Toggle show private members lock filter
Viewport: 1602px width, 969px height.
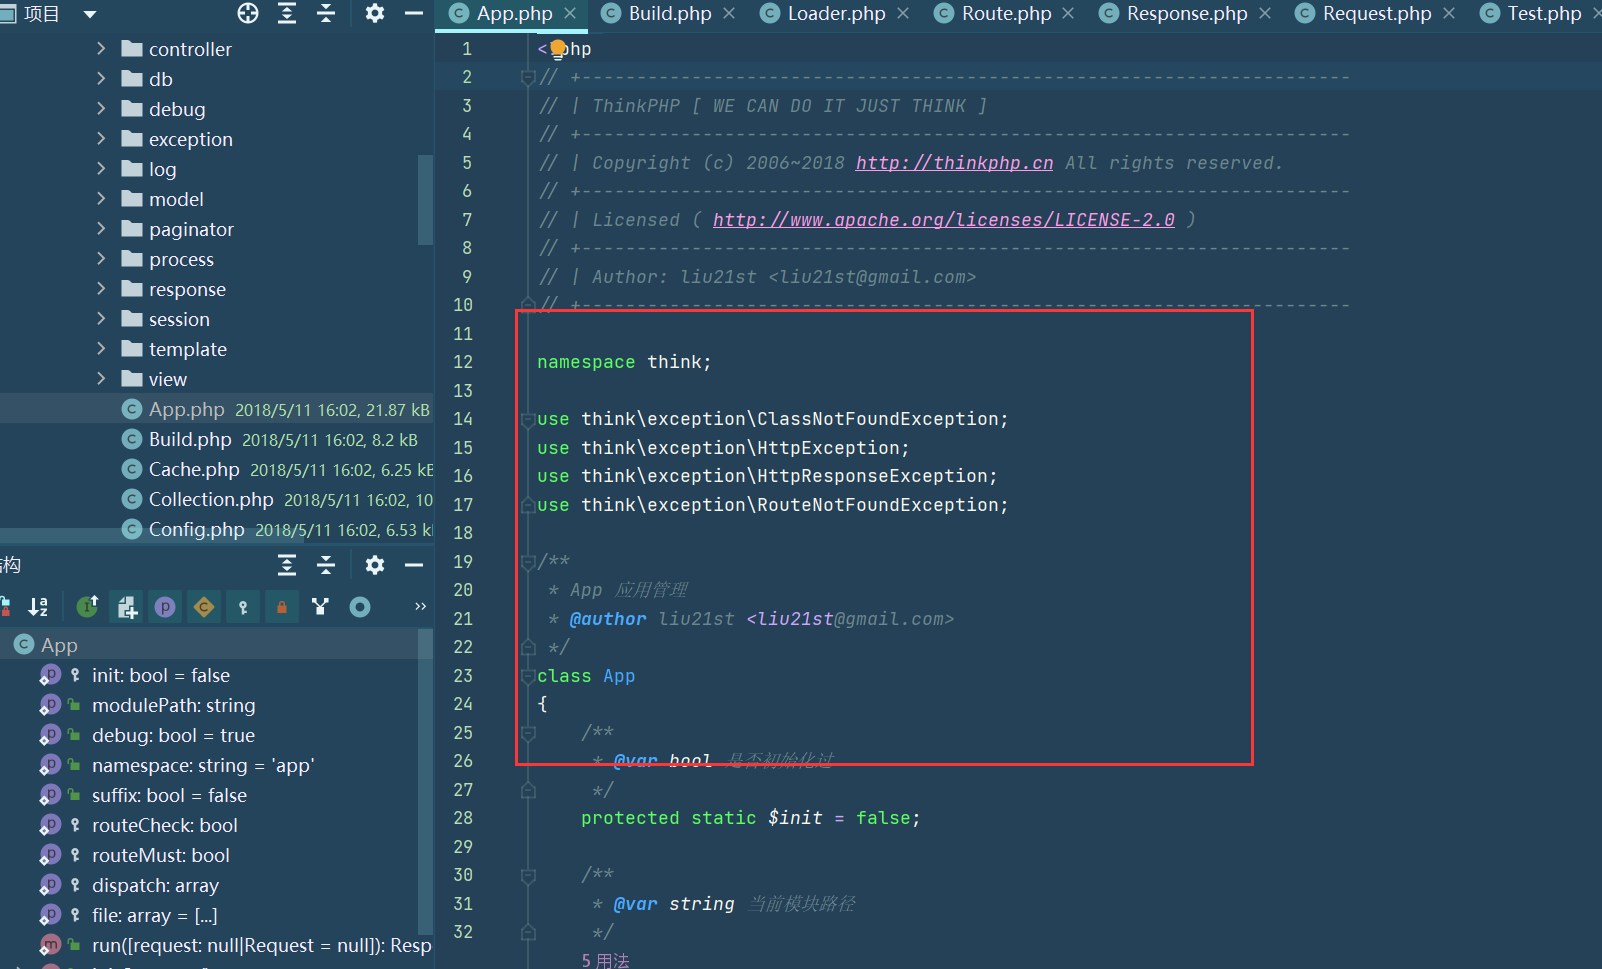[282, 607]
